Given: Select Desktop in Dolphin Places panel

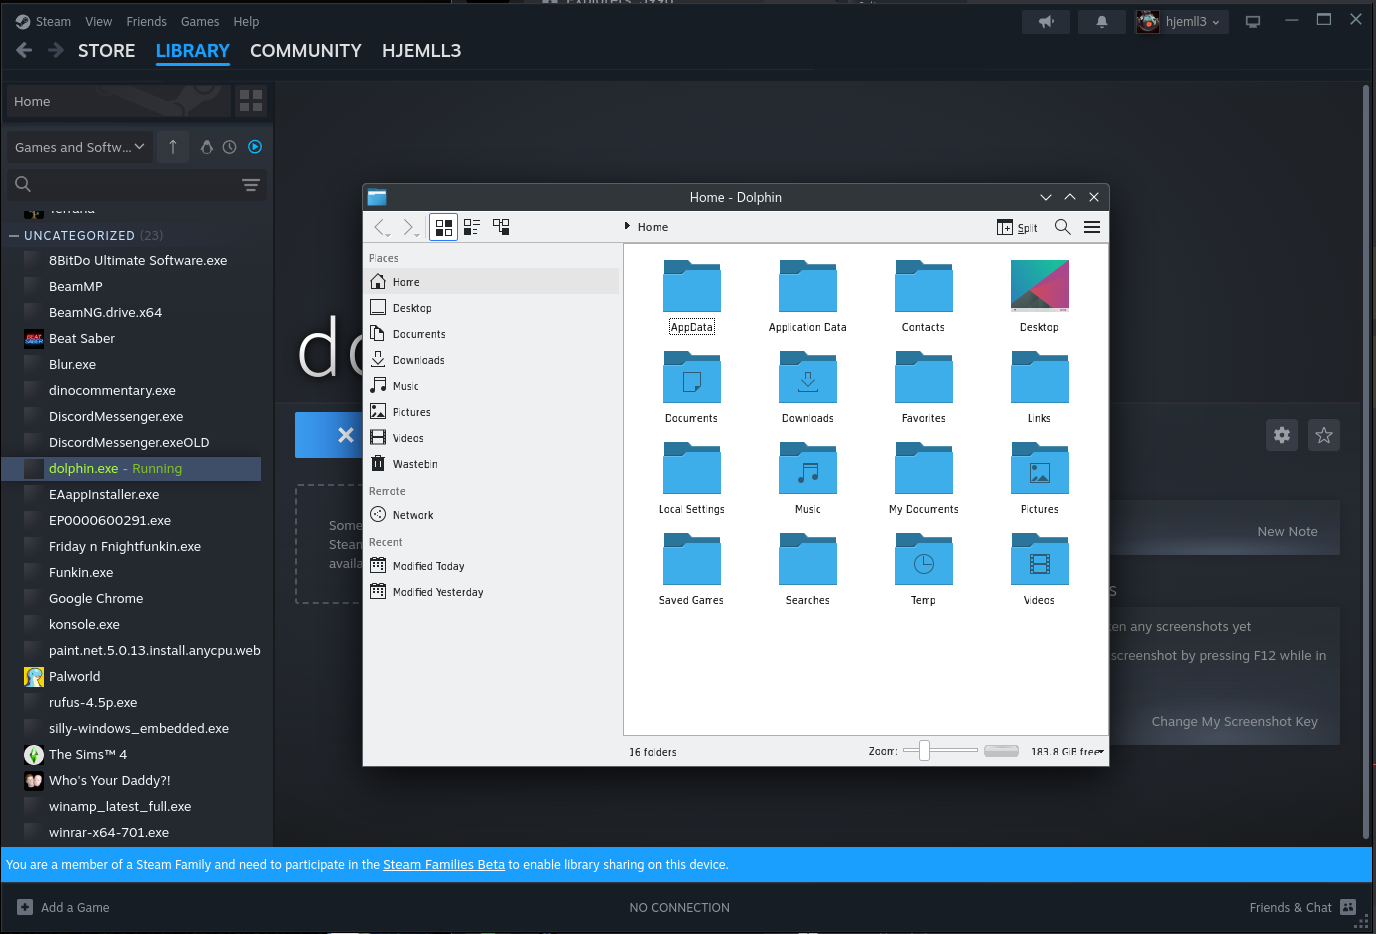Looking at the screenshot, I should (493, 308).
